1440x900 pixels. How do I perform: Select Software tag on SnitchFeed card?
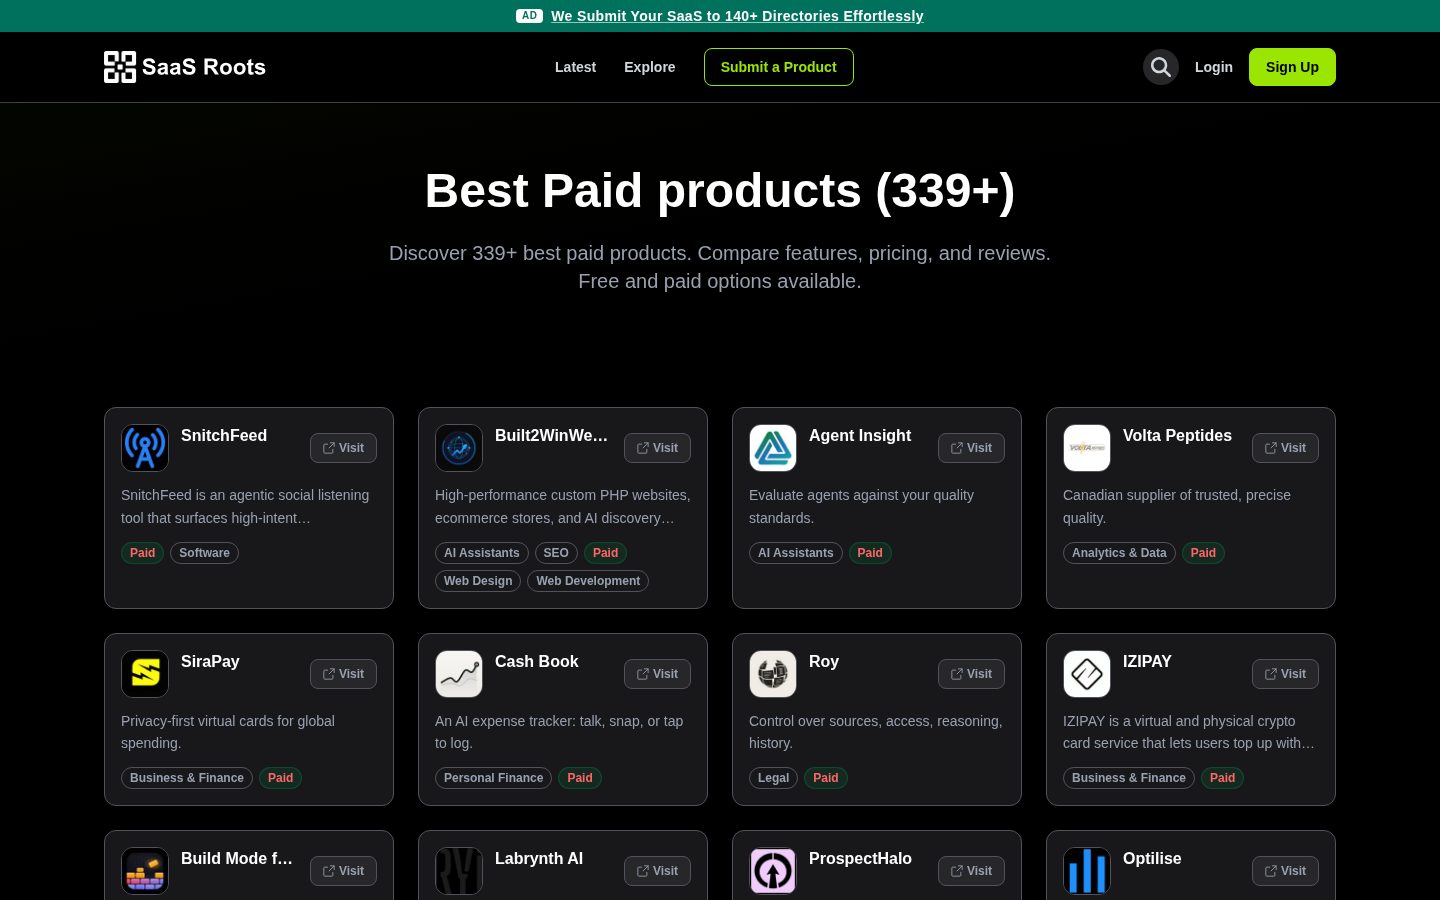(x=204, y=553)
